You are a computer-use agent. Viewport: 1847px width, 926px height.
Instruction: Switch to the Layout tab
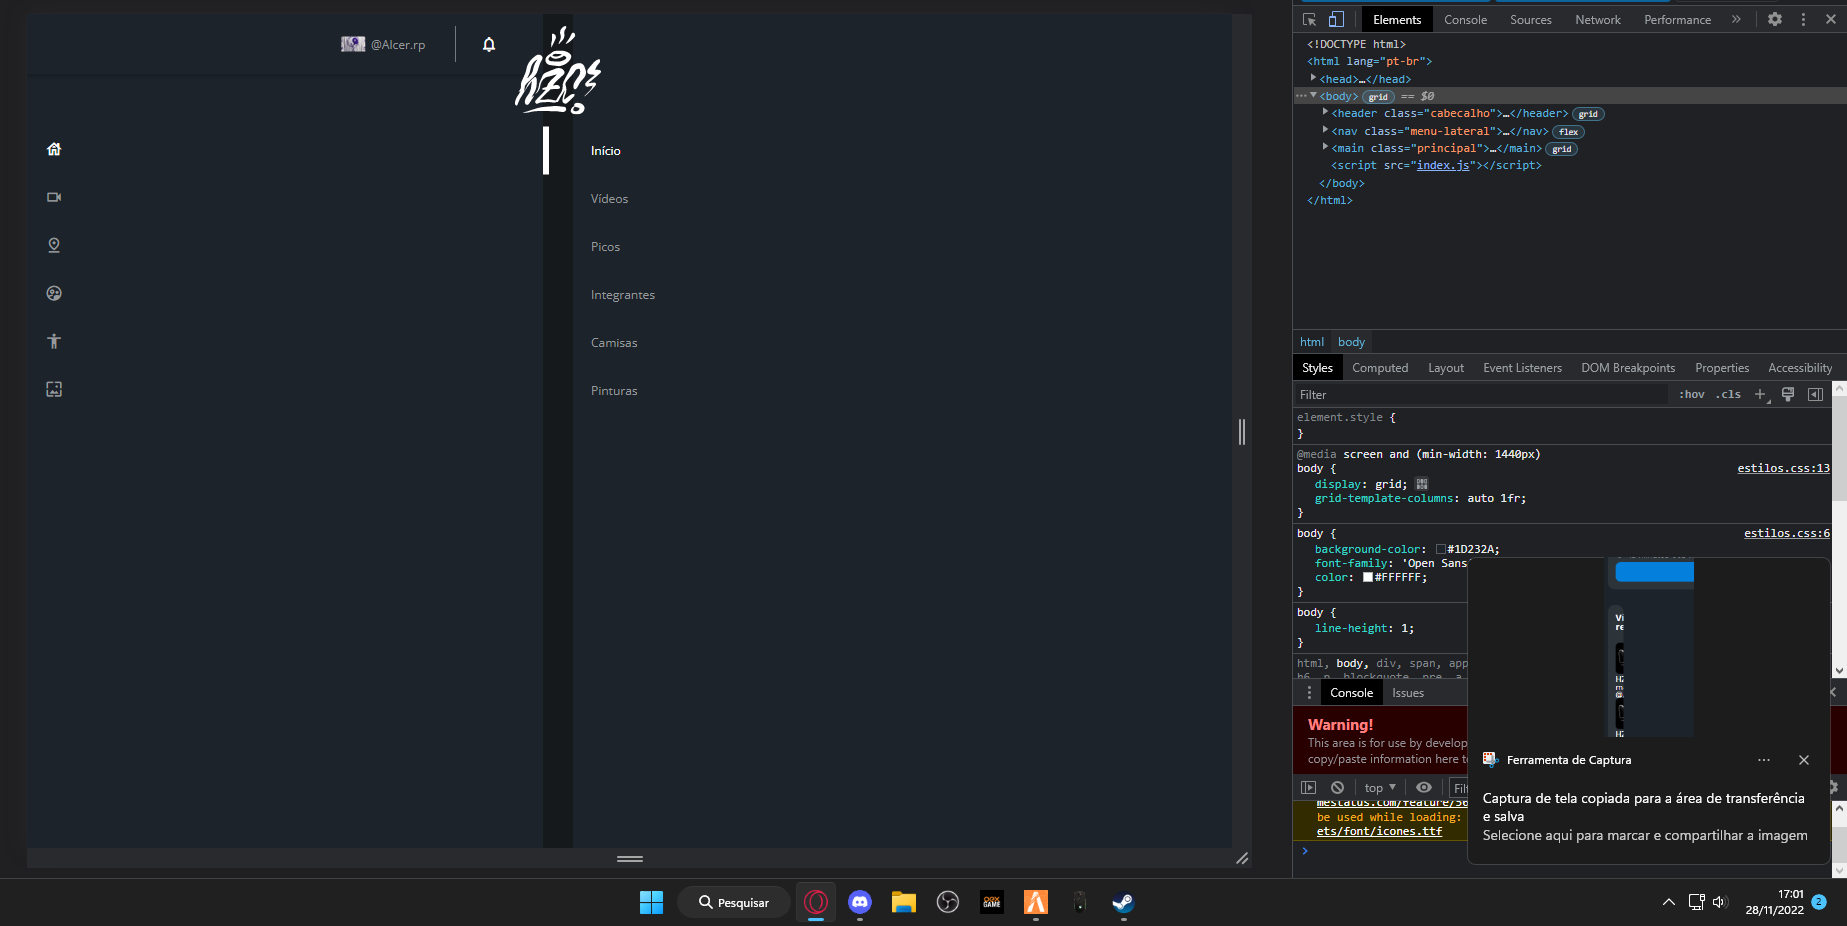pyautogui.click(x=1446, y=368)
